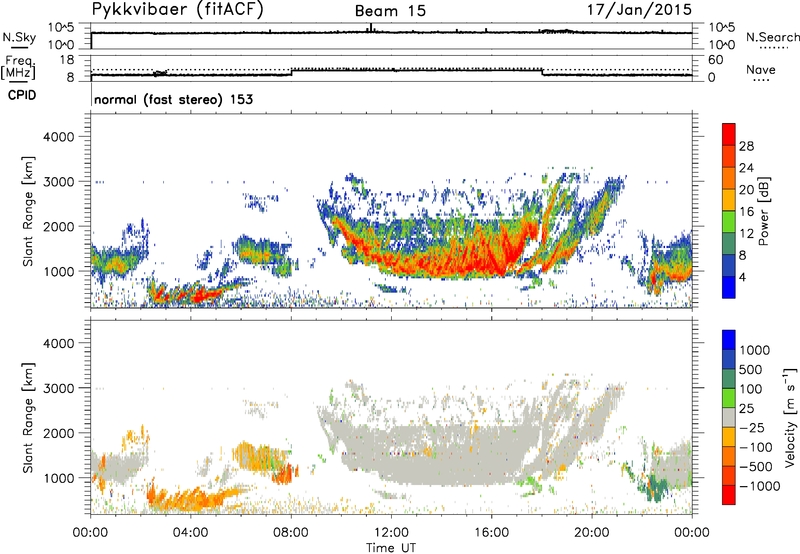800x554 pixels.
Task: Click the 12:00 time axis tick label
Action: pos(391,533)
